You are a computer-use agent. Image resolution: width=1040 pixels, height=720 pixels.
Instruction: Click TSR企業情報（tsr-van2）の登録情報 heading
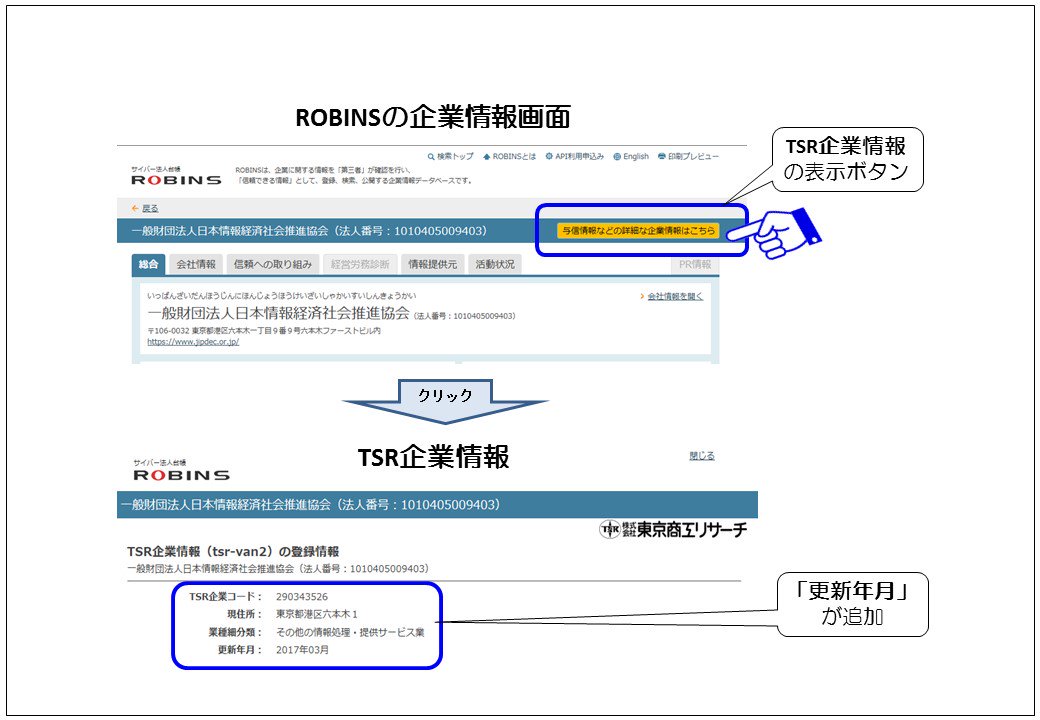[x=233, y=552]
